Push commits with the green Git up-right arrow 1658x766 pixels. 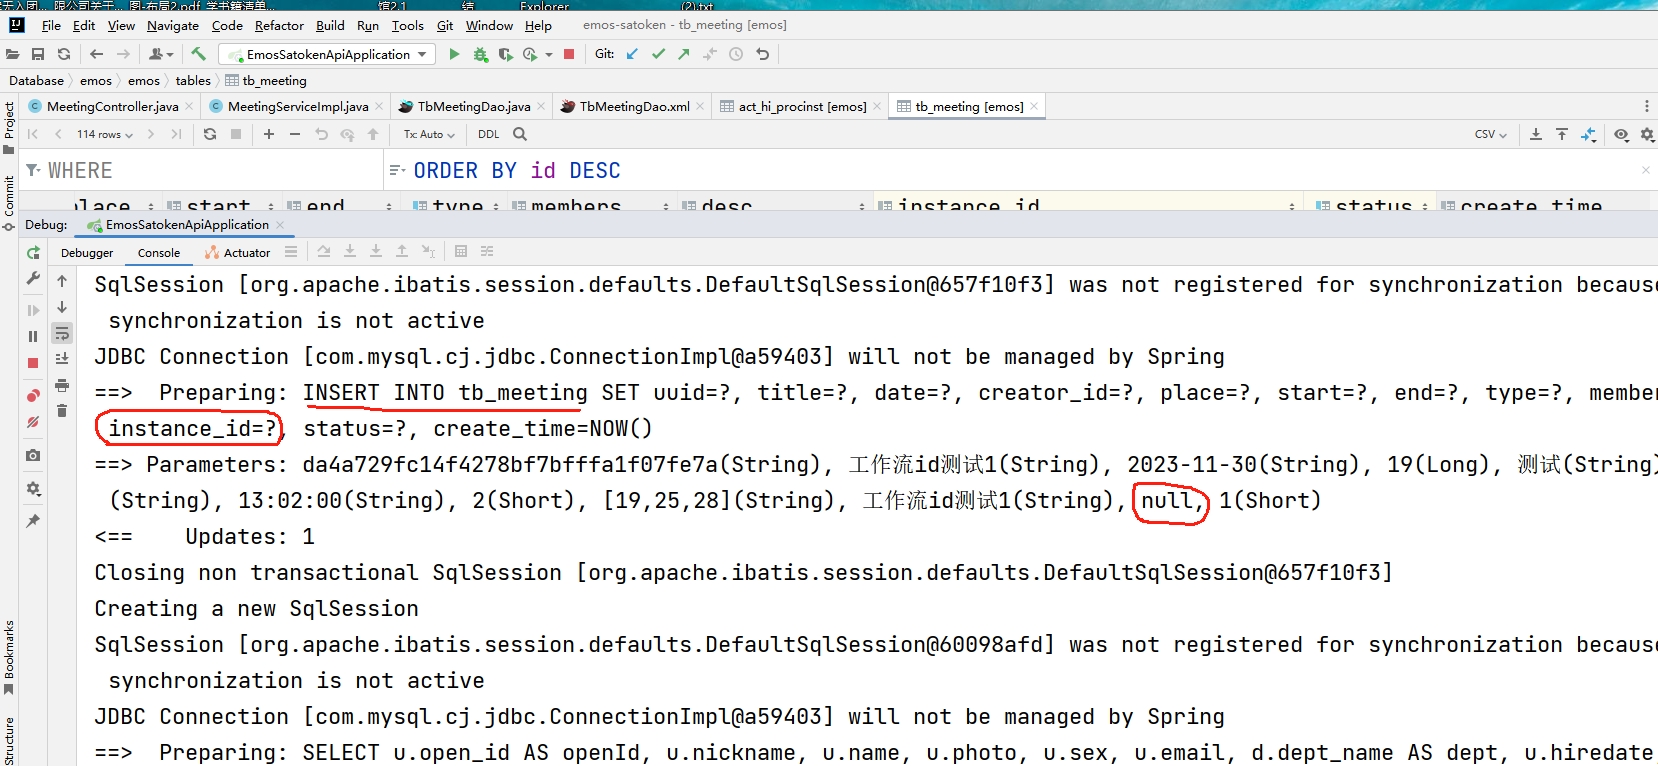(684, 54)
